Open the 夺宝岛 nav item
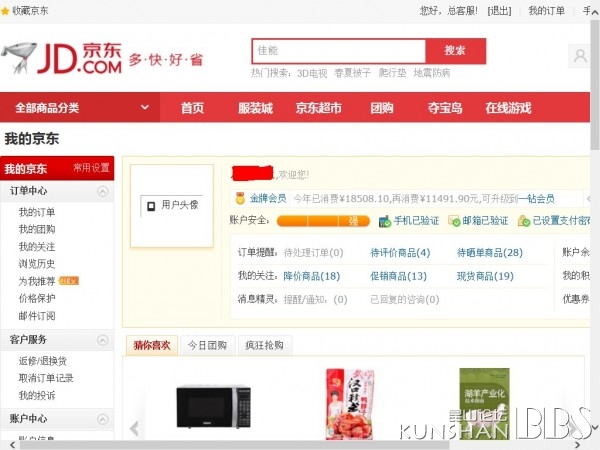 (x=445, y=108)
